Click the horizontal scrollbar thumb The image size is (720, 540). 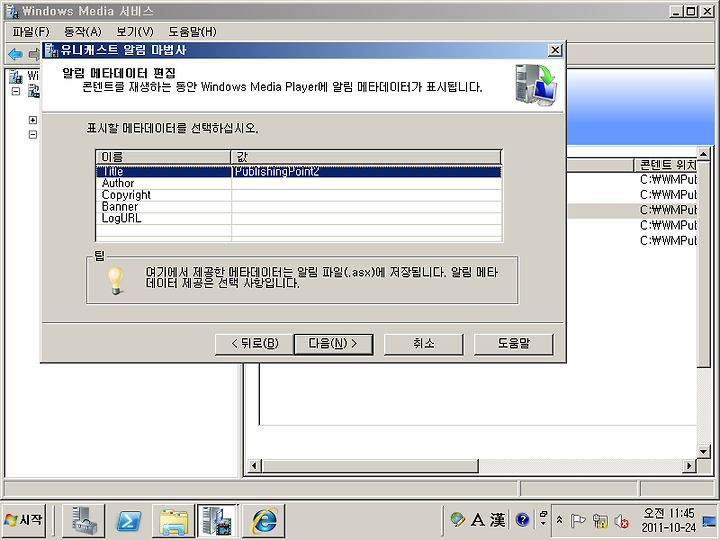pyautogui.click(x=370, y=466)
